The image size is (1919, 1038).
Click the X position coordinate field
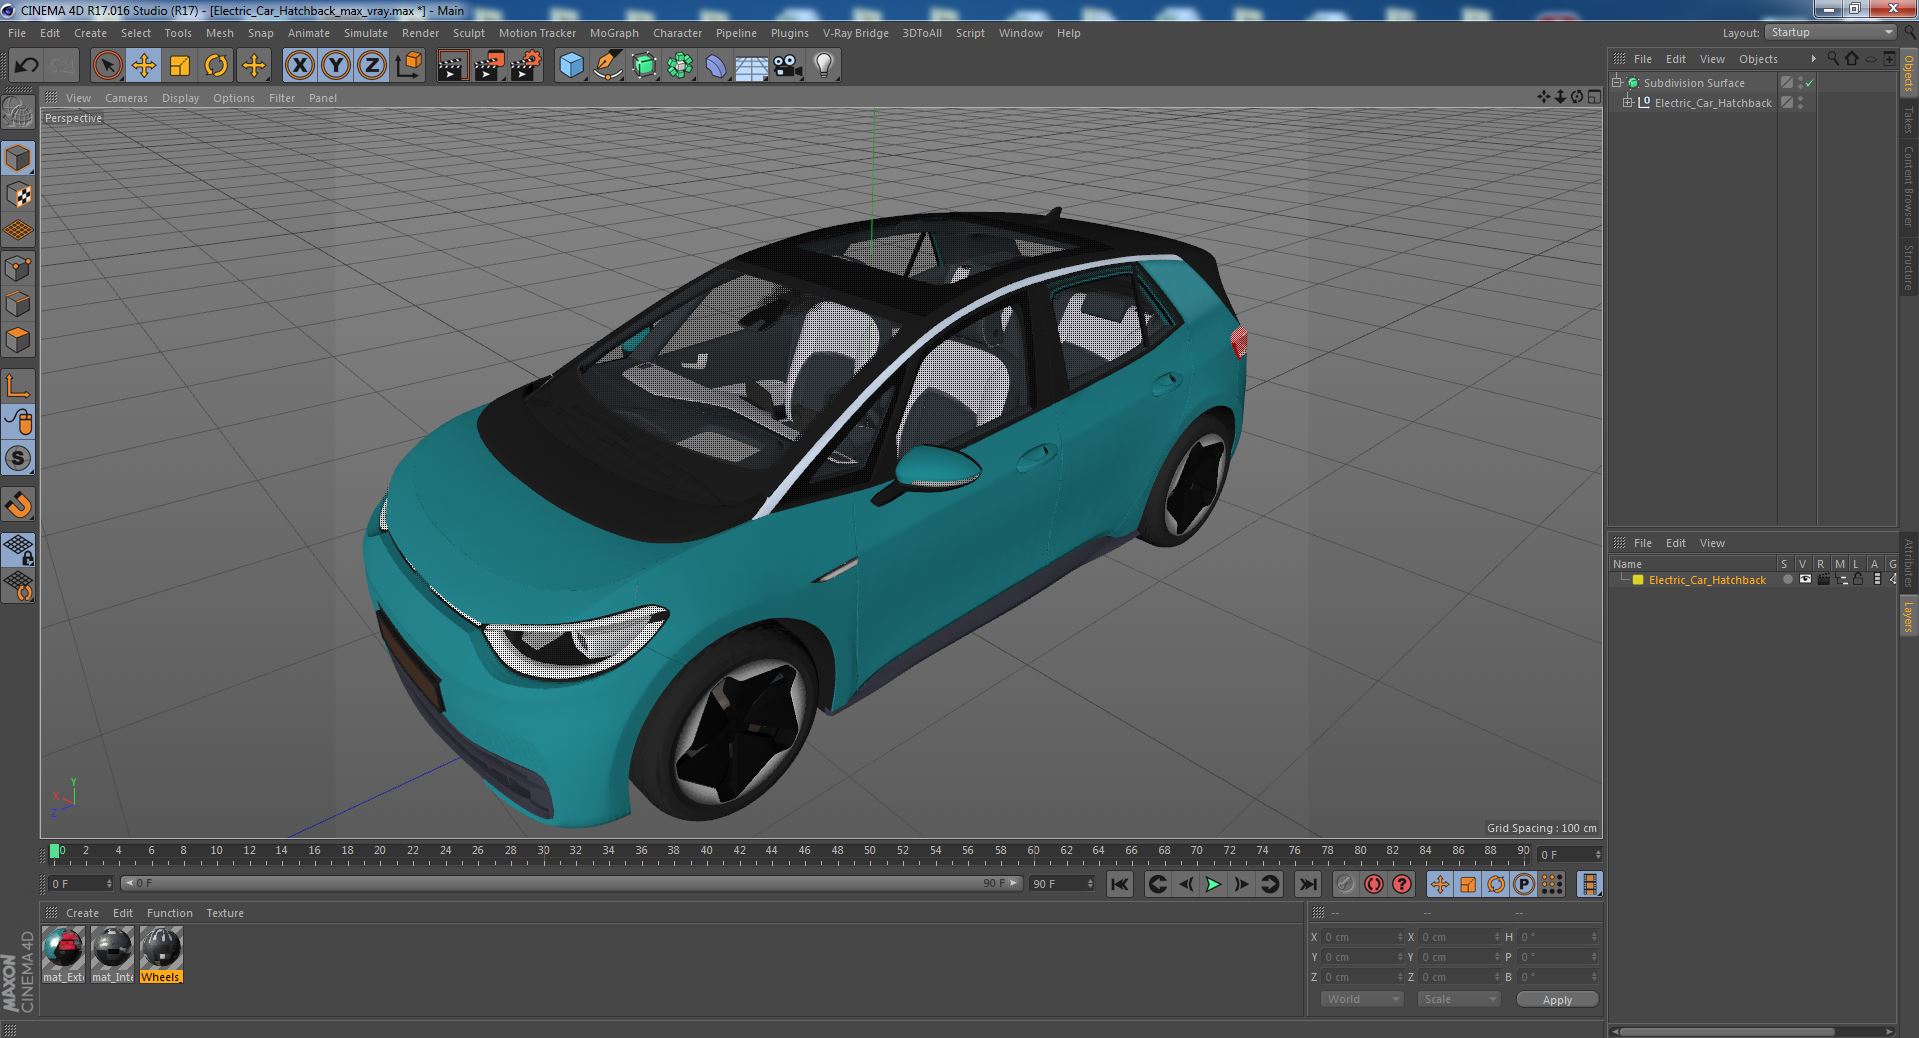1362,937
